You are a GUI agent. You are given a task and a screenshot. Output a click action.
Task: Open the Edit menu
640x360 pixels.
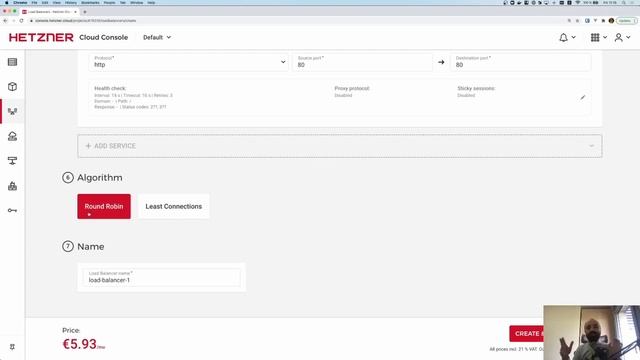45,2
